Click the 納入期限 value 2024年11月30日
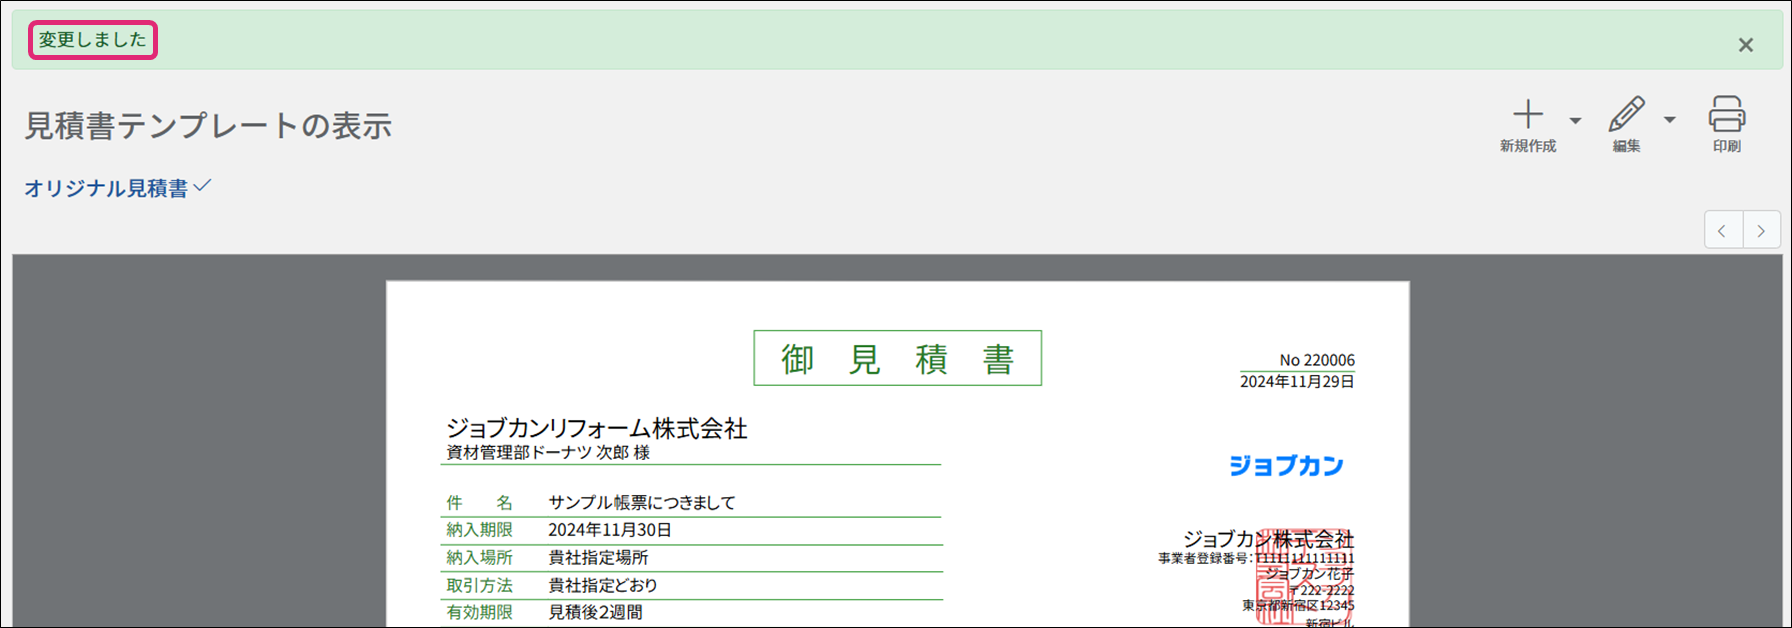This screenshot has width=1792, height=628. (x=609, y=530)
